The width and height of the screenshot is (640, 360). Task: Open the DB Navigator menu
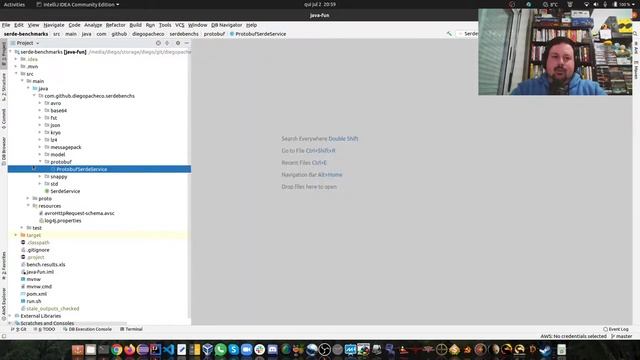pyautogui.click(x=227, y=25)
